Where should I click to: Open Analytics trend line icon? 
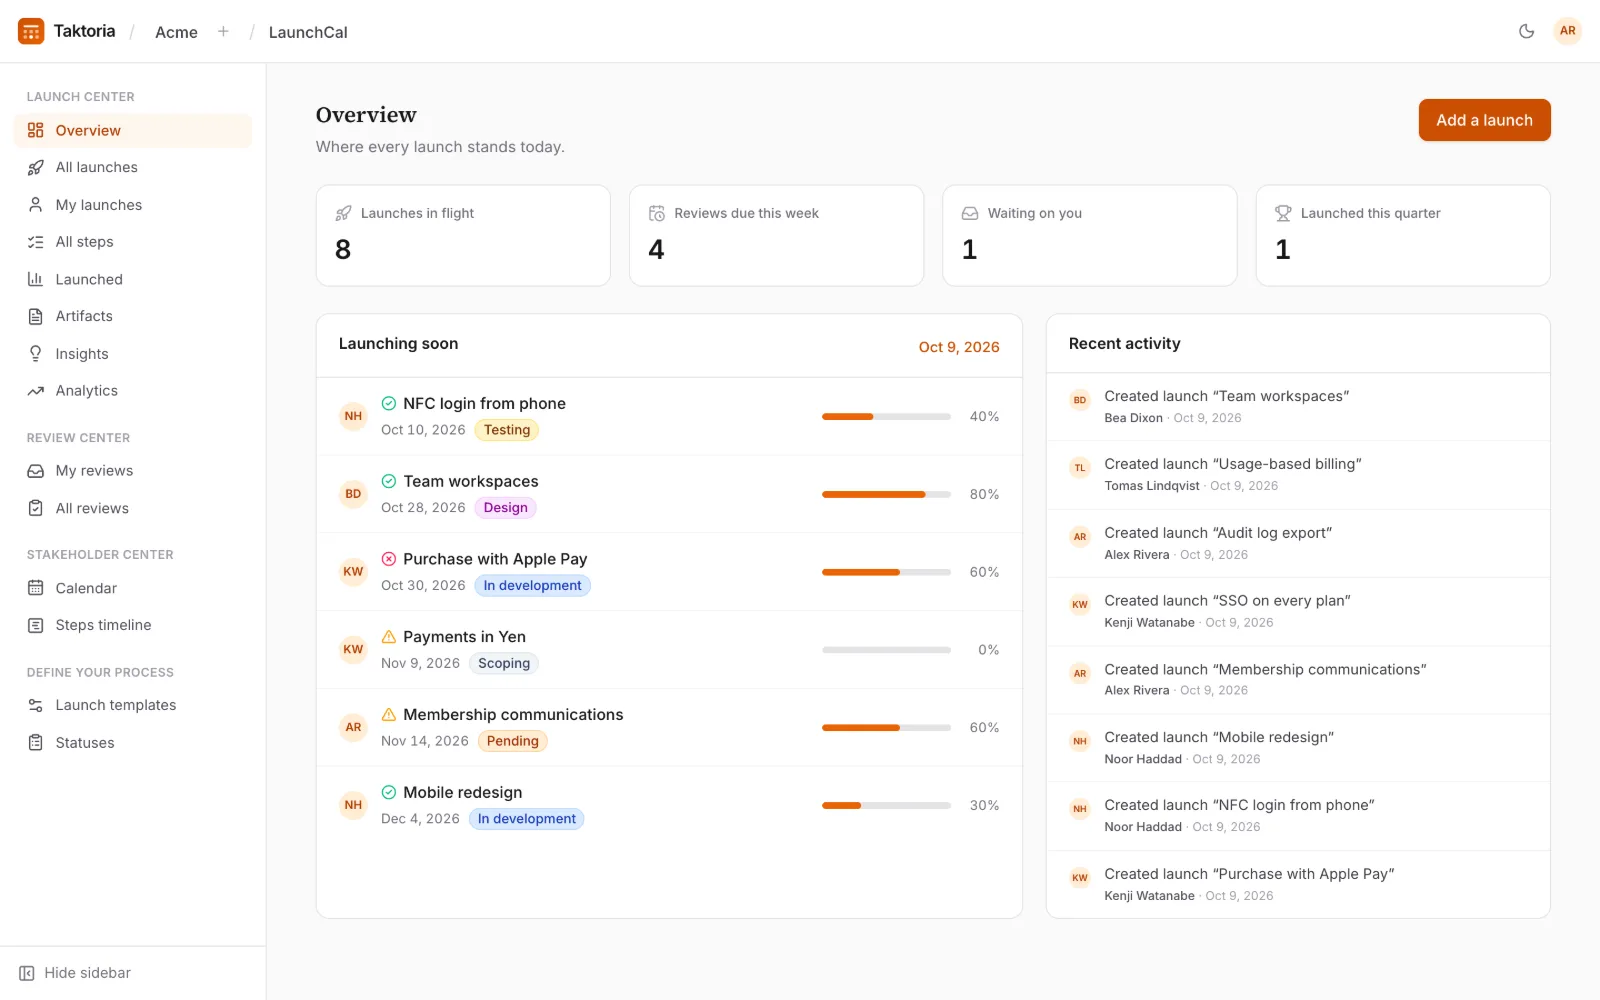(36, 391)
